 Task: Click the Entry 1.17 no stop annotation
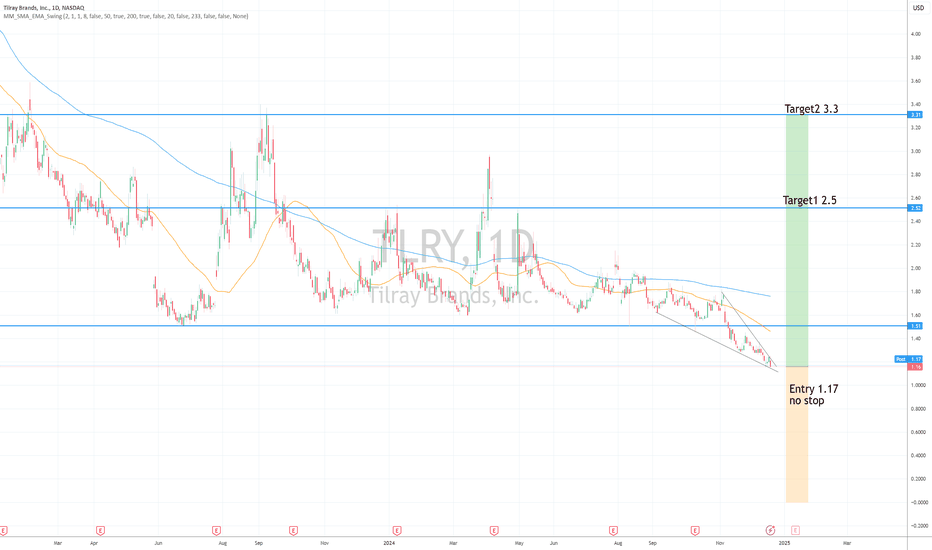point(815,394)
